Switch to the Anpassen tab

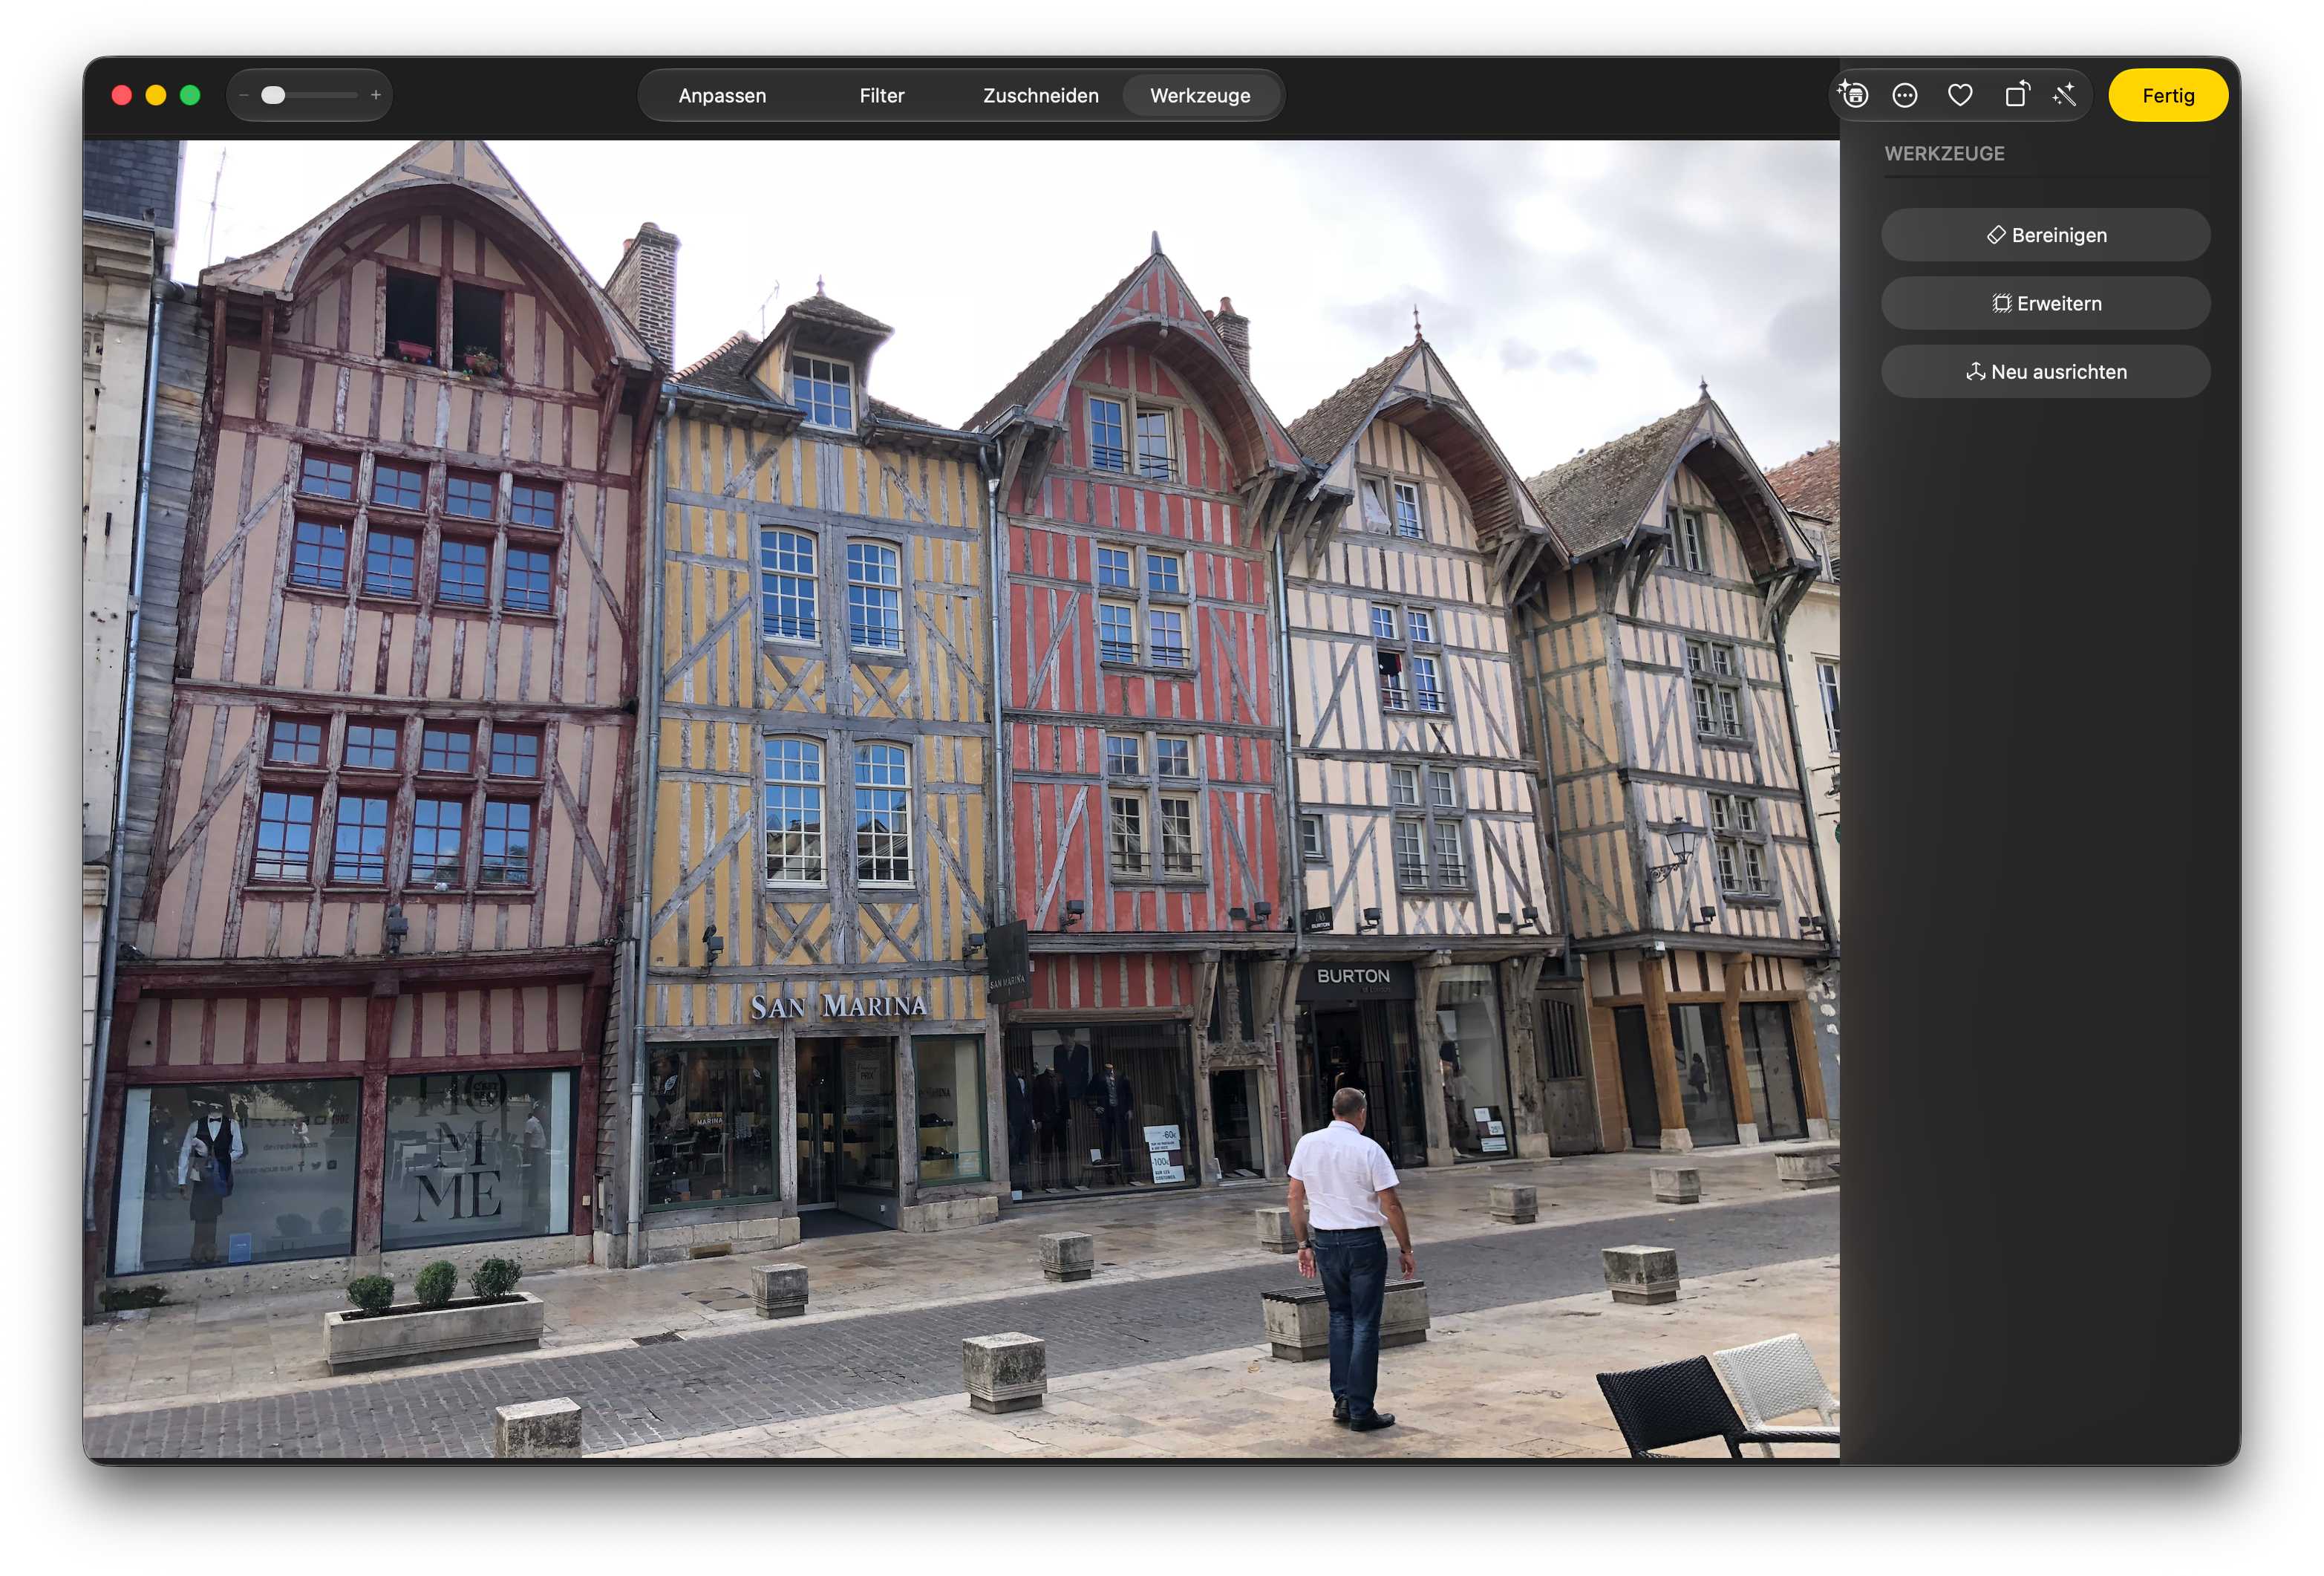(722, 95)
